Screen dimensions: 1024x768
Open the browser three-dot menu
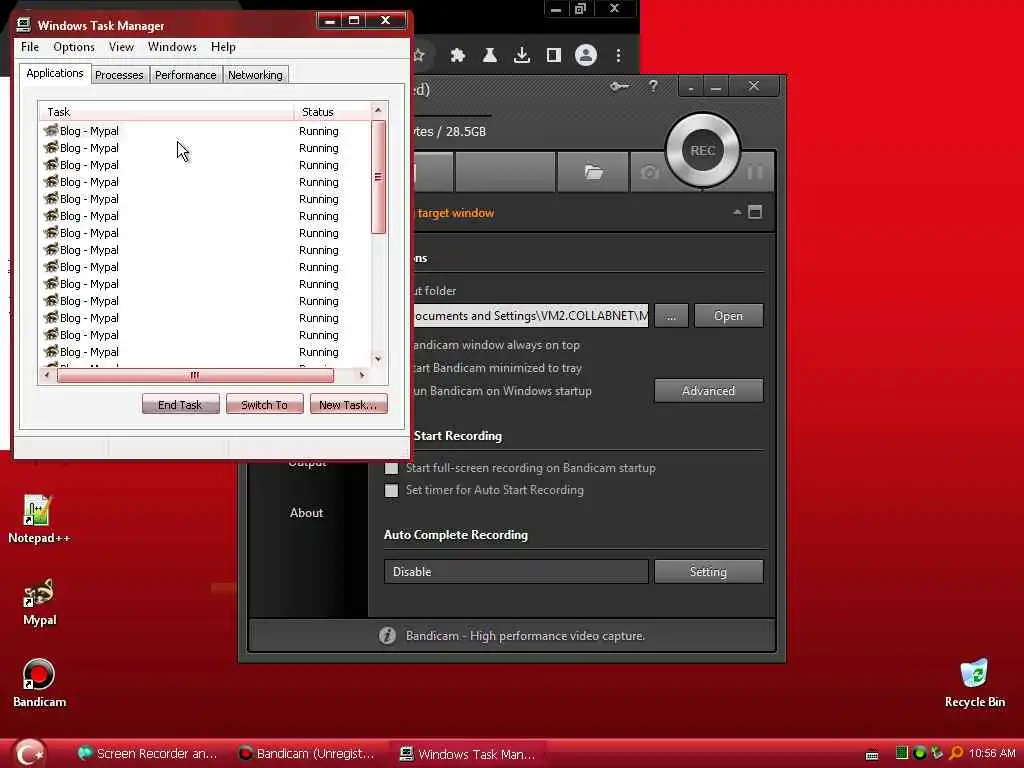pyautogui.click(x=618, y=55)
